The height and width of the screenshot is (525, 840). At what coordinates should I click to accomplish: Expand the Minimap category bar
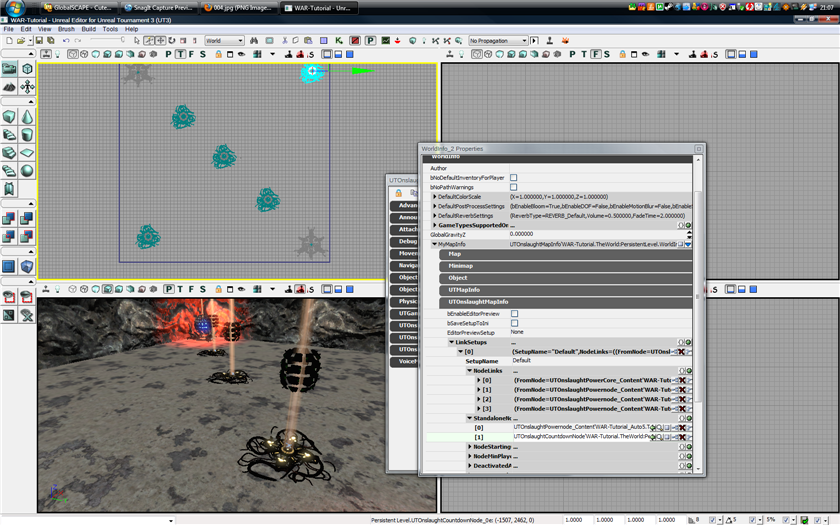[566, 266]
